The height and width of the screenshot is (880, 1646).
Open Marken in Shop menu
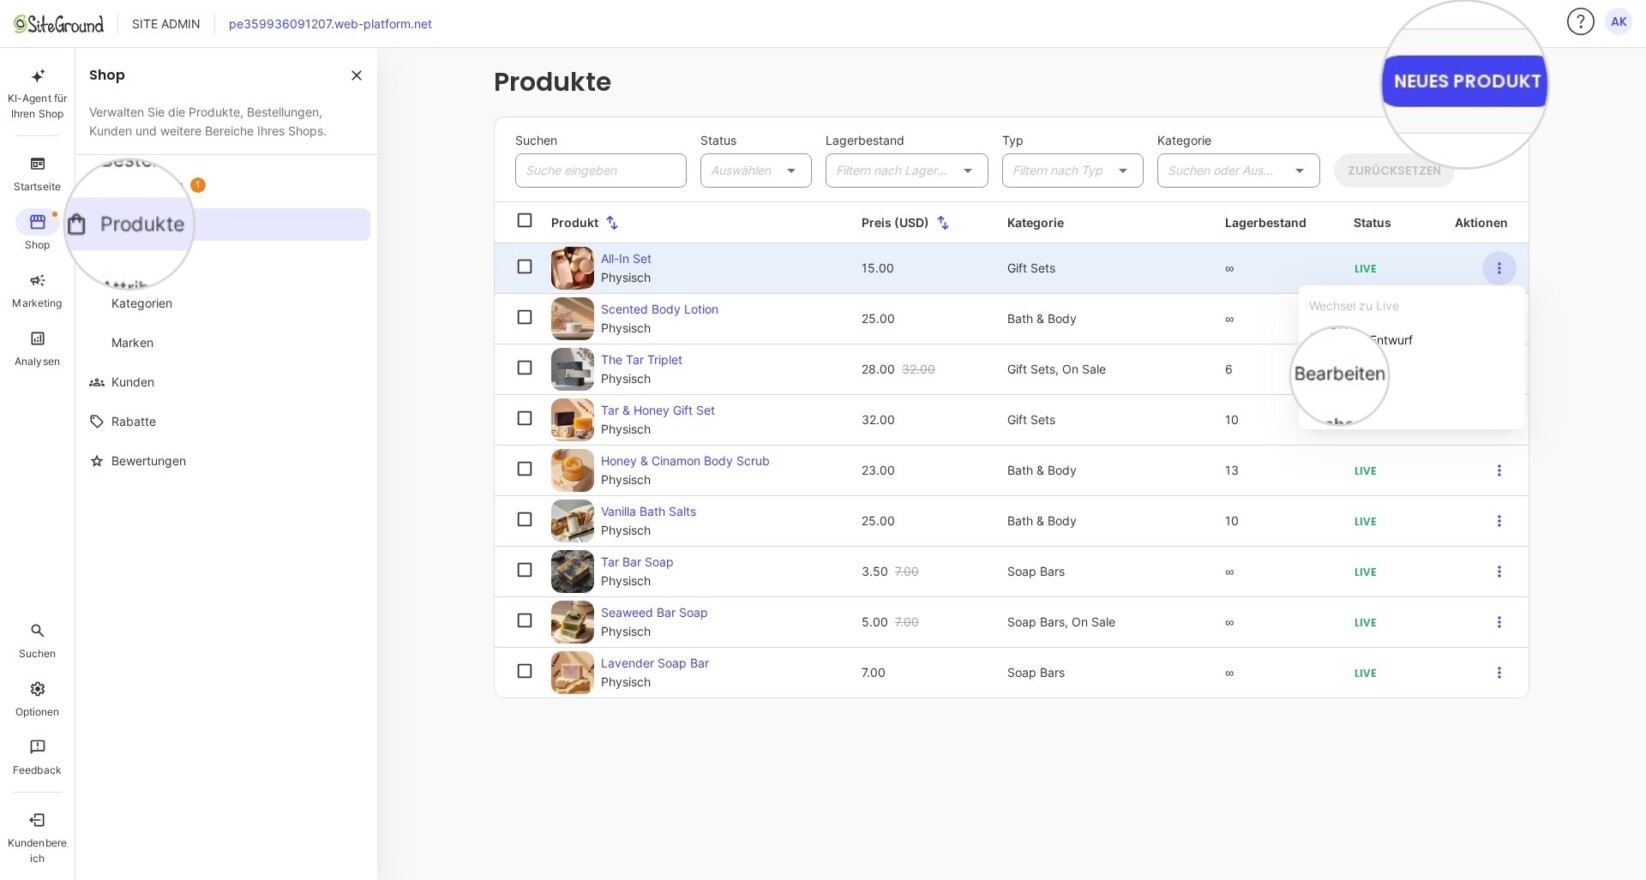(132, 343)
